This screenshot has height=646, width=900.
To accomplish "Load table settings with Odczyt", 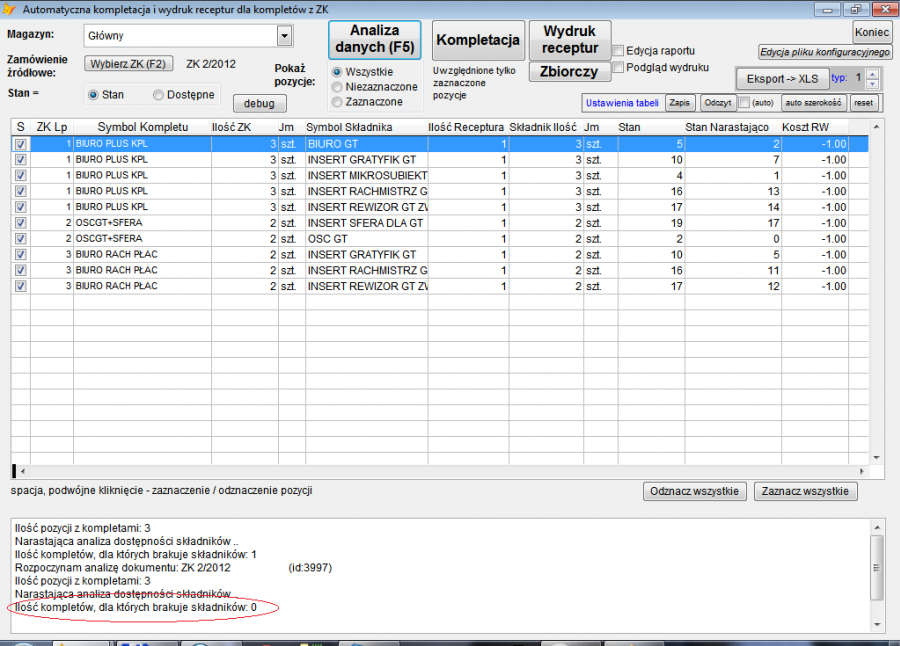I will pos(718,103).
